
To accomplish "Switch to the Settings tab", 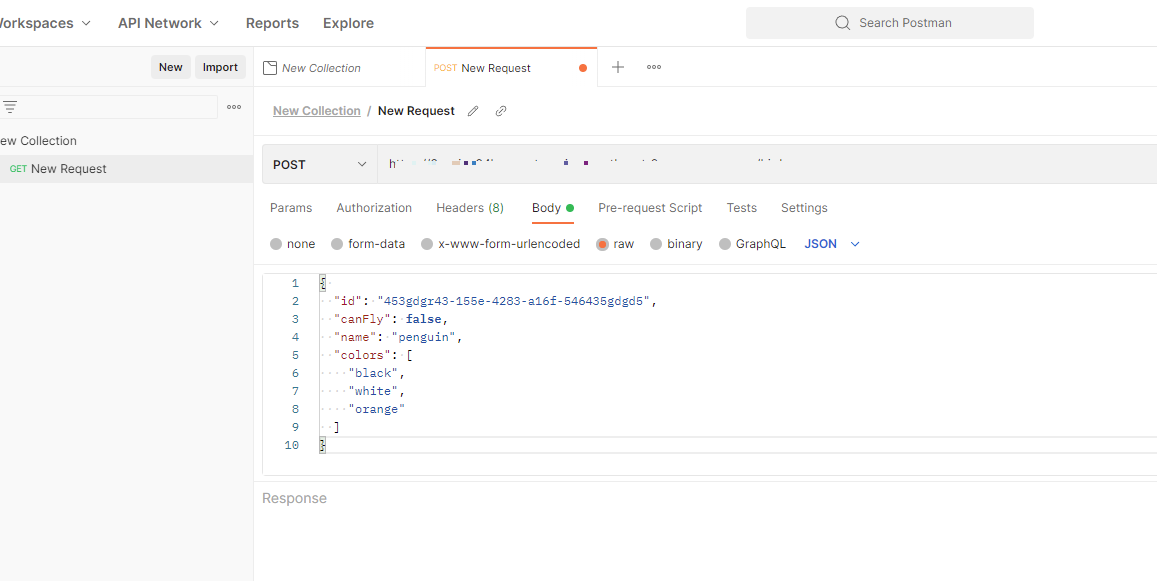I will tap(804, 208).
